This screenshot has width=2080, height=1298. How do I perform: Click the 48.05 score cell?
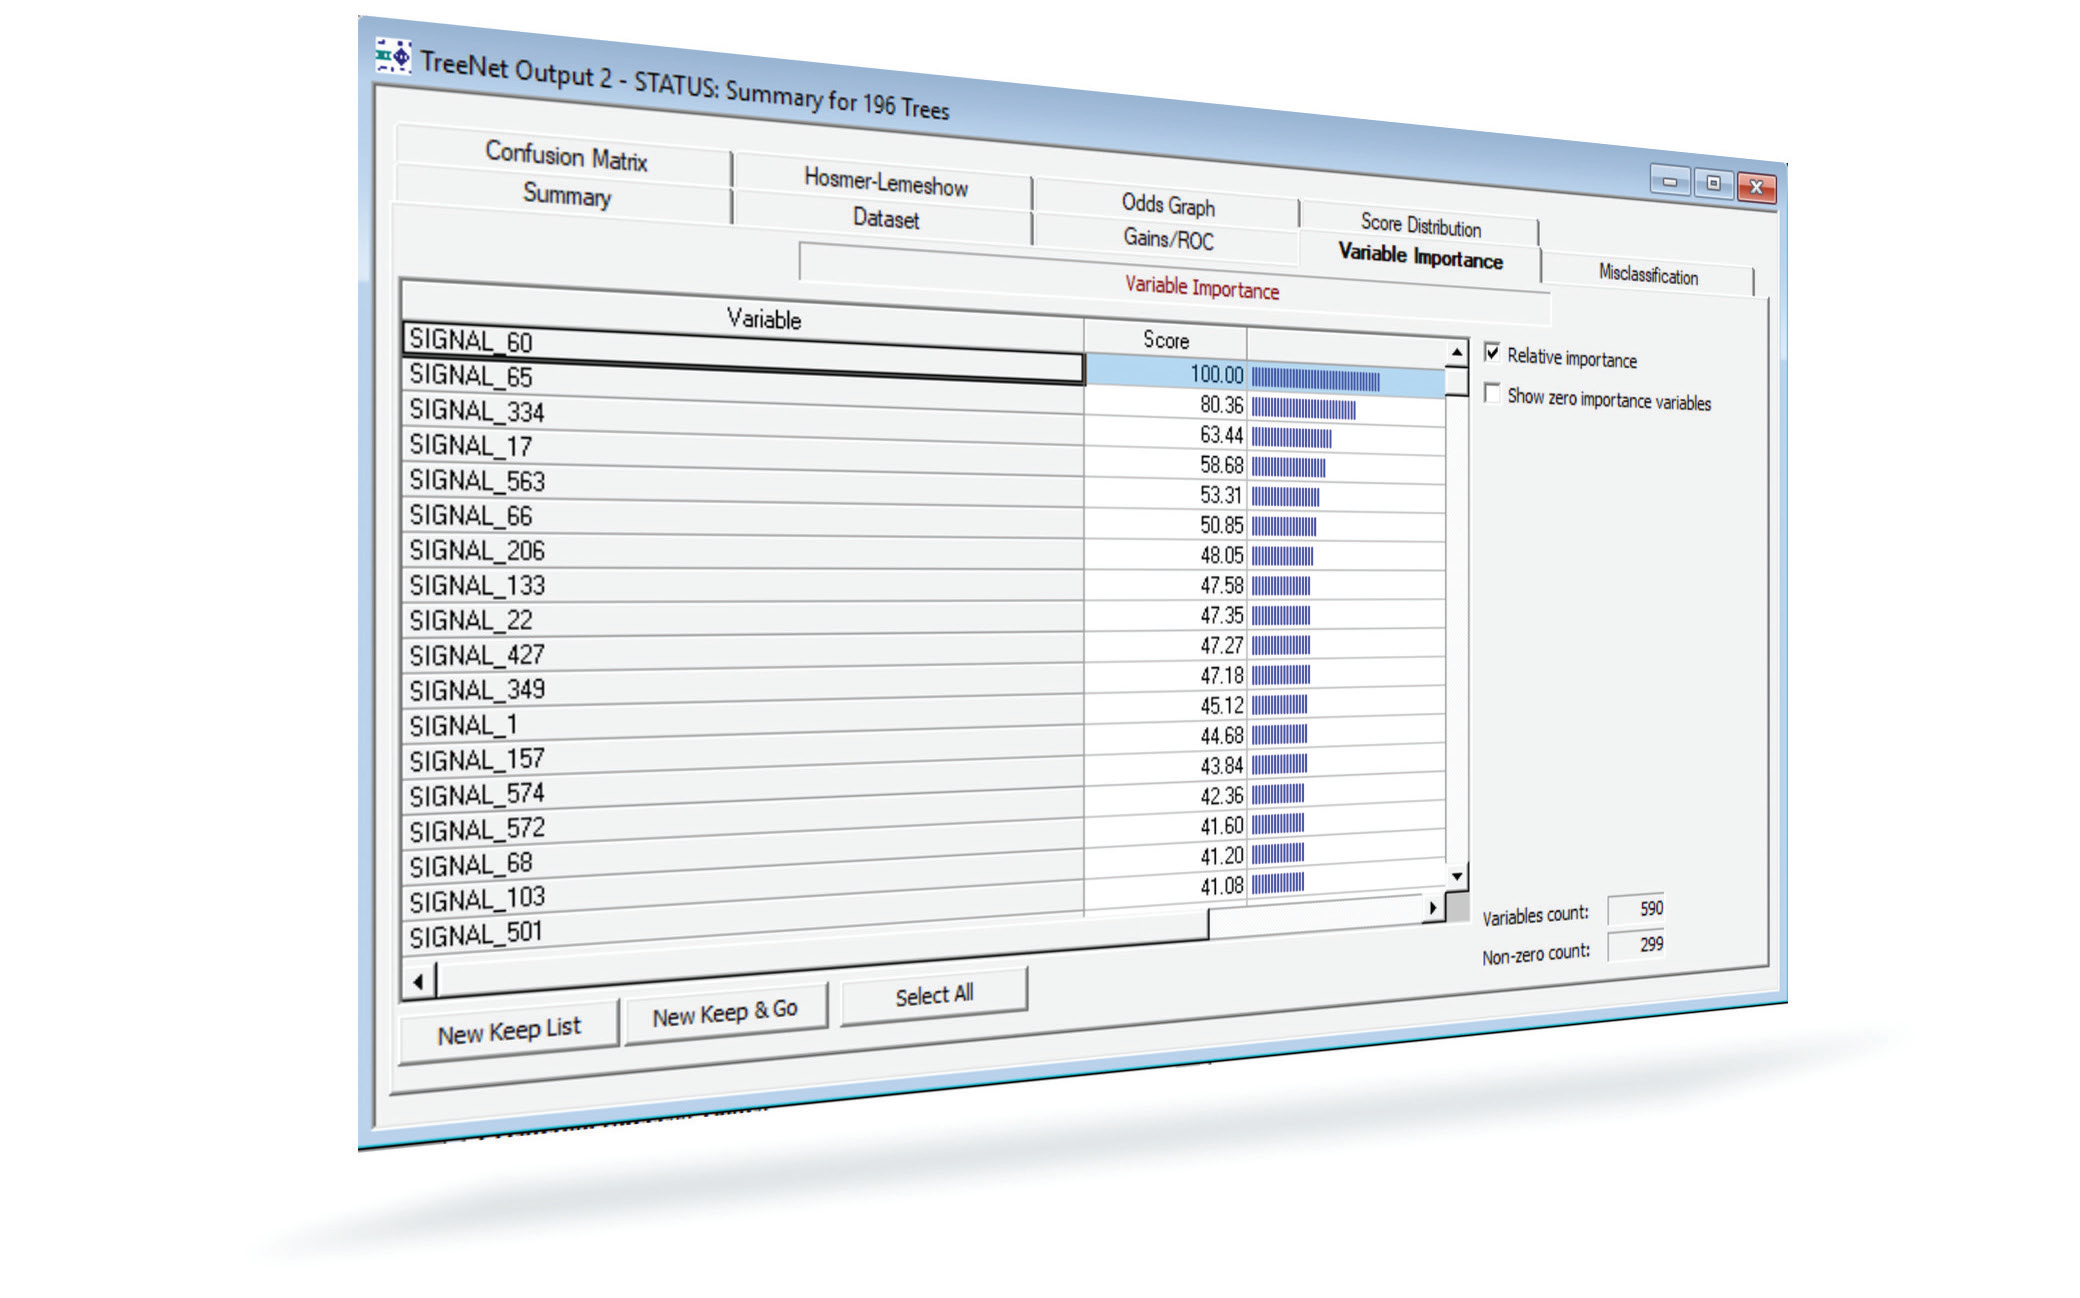(x=1166, y=555)
